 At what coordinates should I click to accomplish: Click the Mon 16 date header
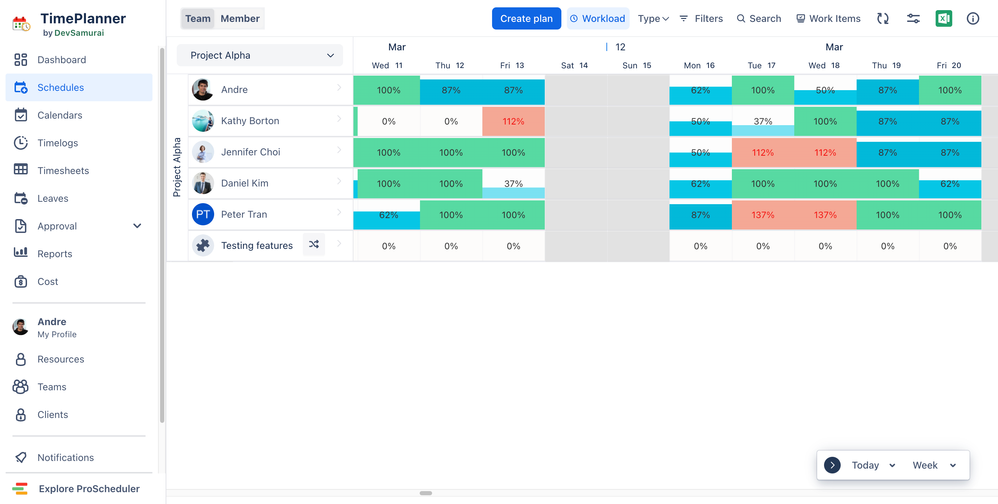699,66
